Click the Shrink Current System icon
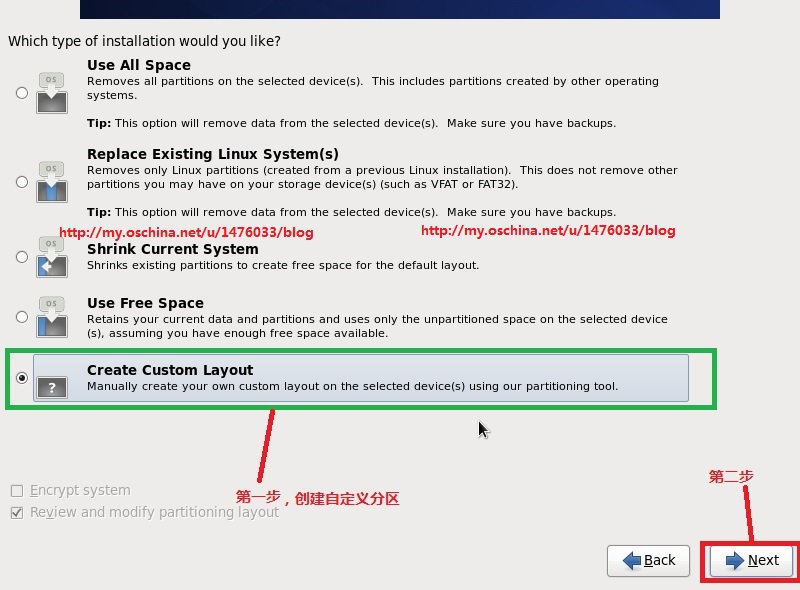 click(x=52, y=257)
